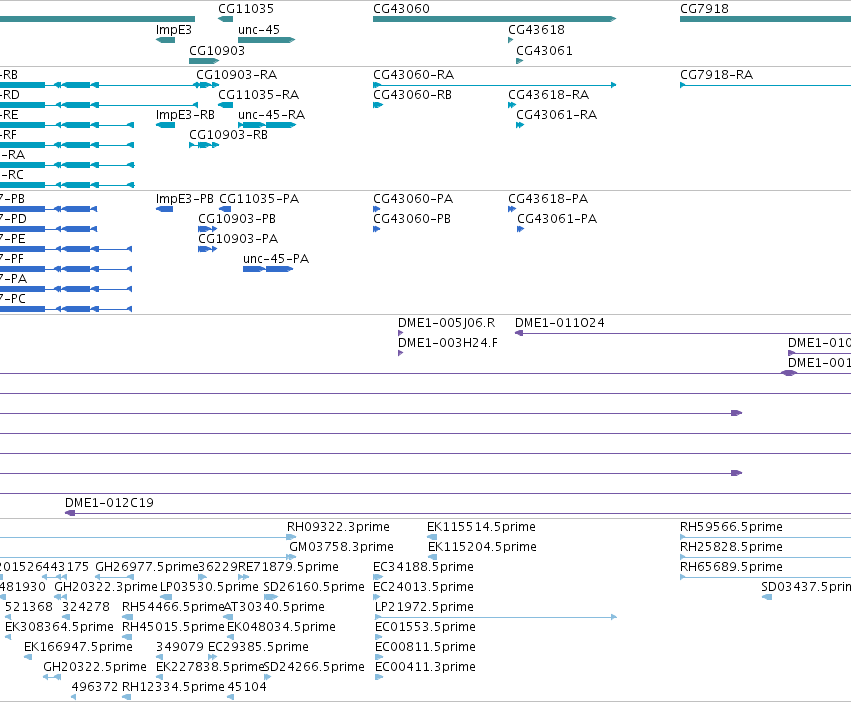The image size is (851, 702).
Task: Click the RH25828.5prime EST label
Action: coord(731,547)
